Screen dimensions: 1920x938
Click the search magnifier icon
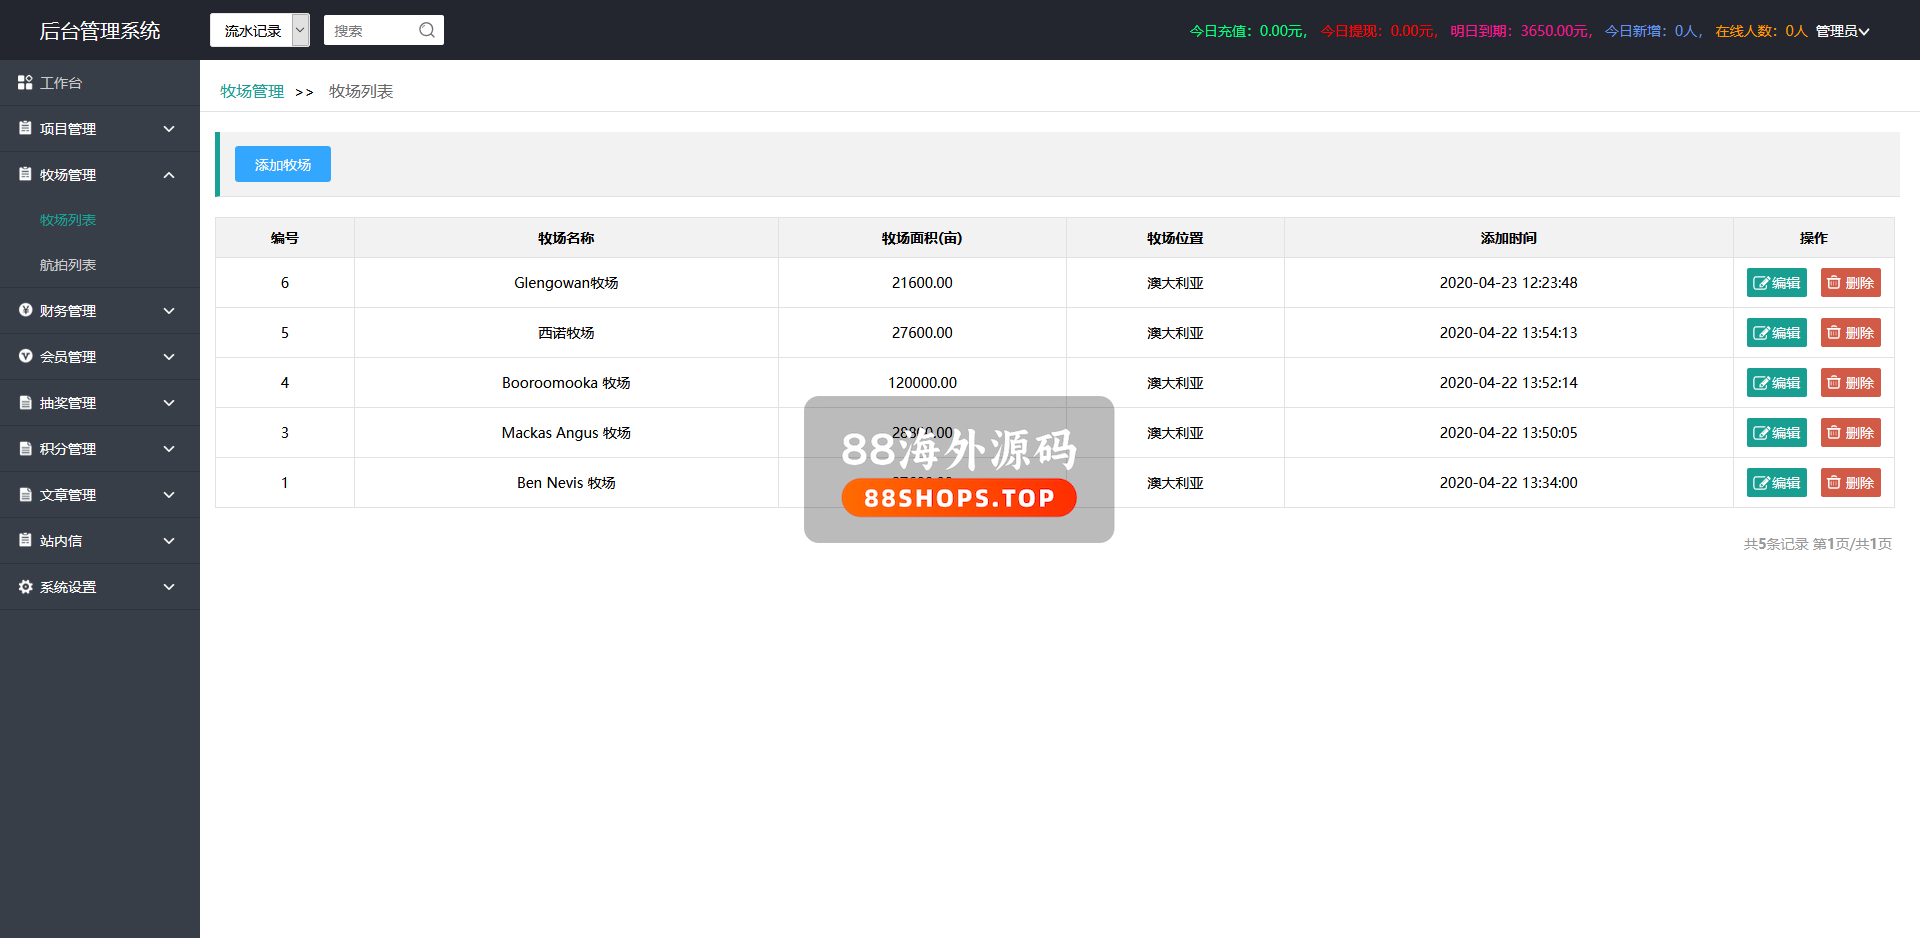tap(427, 30)
